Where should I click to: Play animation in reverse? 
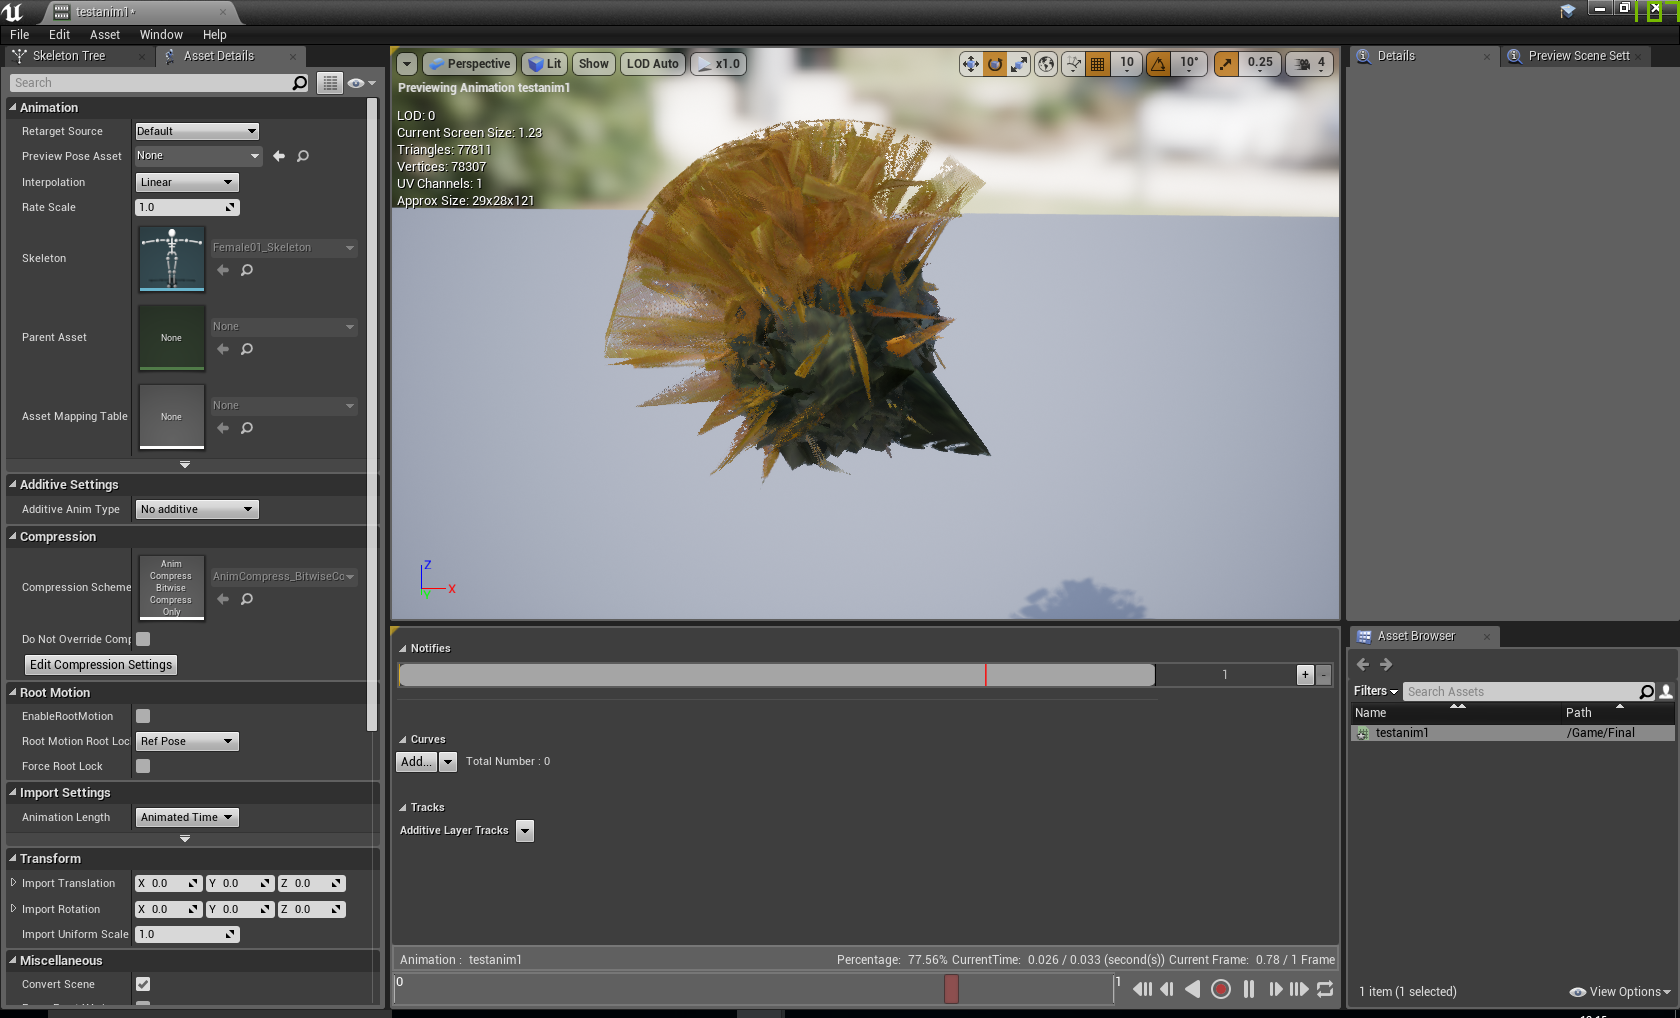tap(1192, 989)
